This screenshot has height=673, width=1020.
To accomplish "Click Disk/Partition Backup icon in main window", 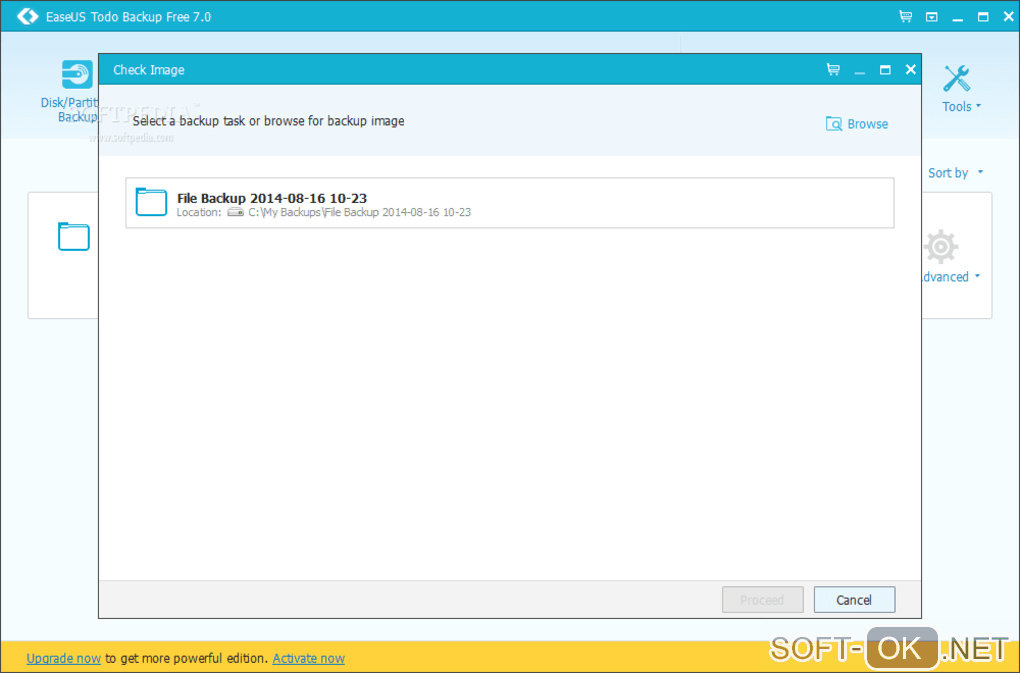I will [77, 74].
